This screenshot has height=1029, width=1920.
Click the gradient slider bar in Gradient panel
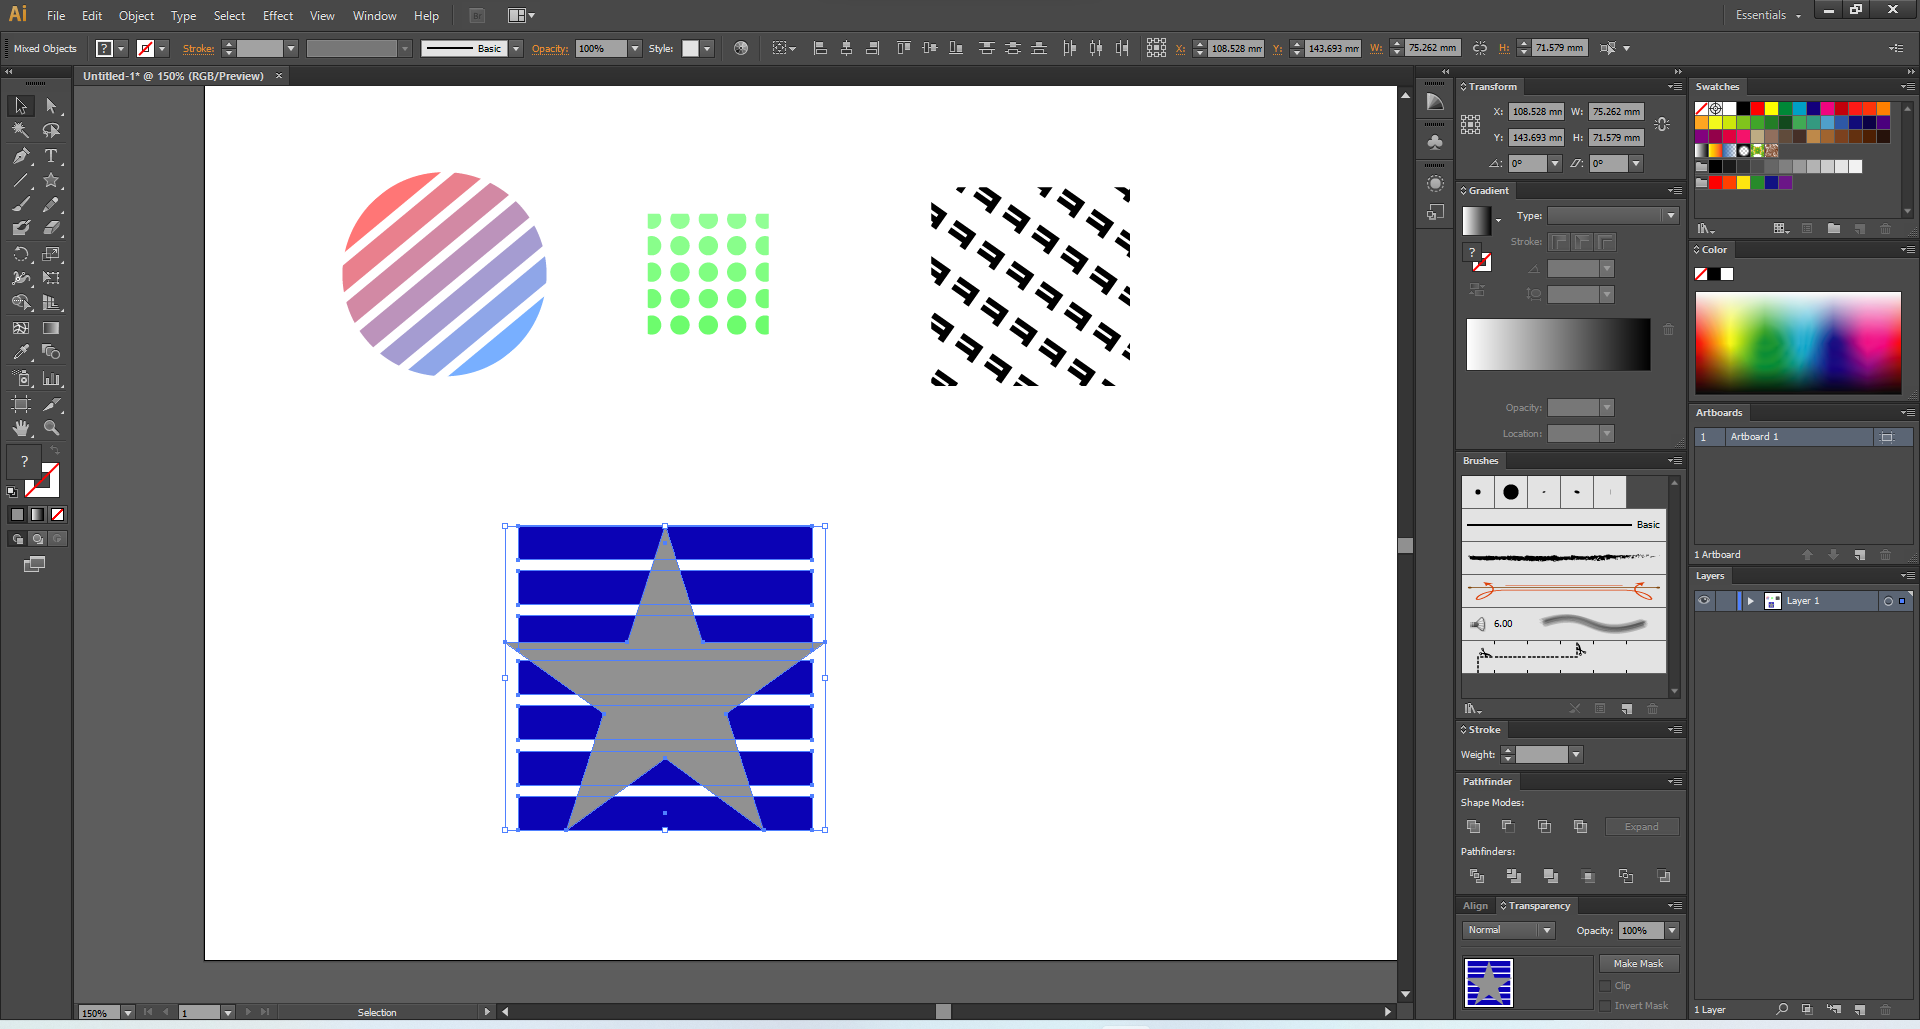tap(1558, 345)
